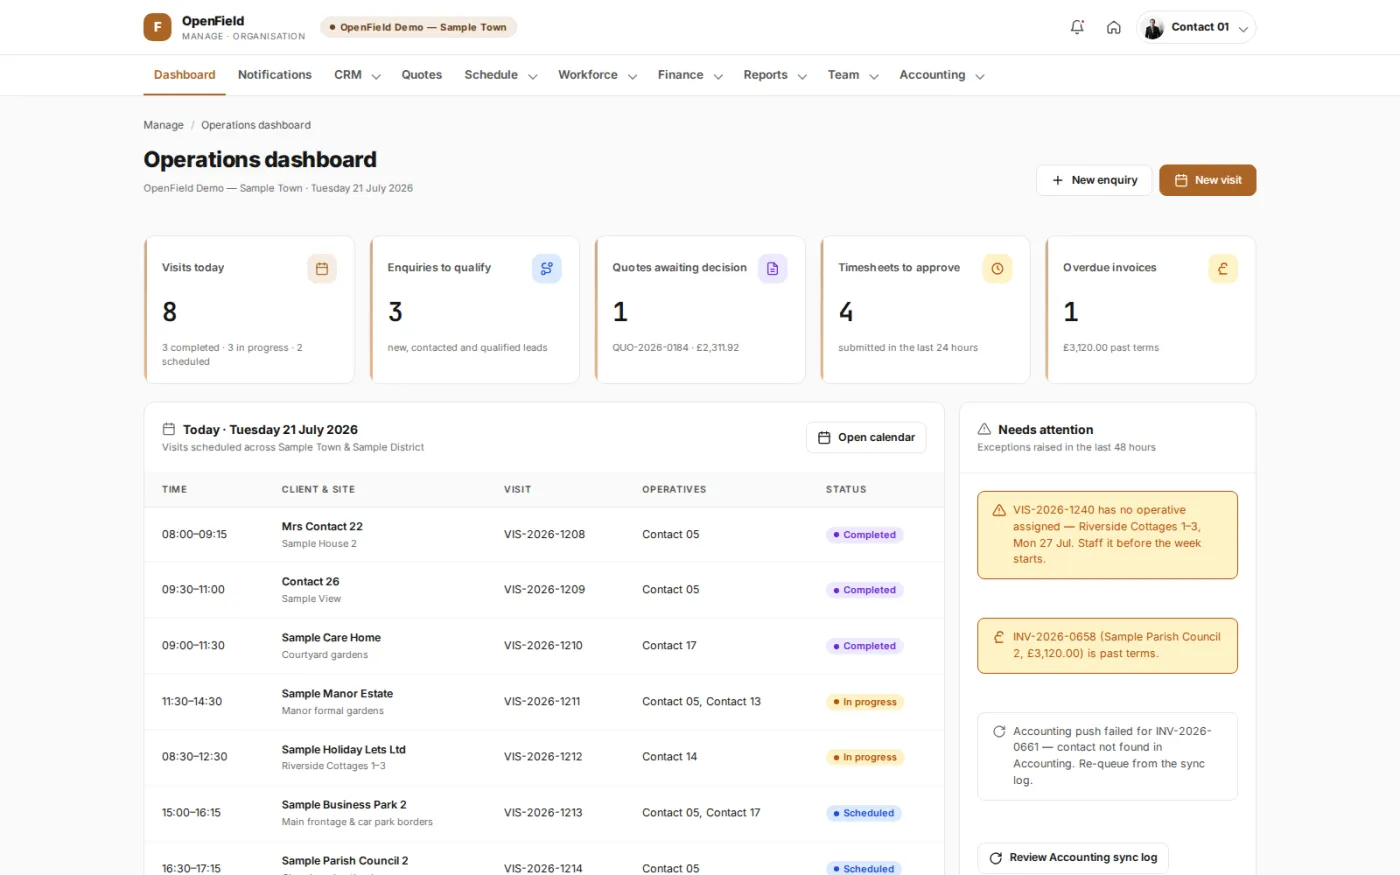Expand the Team menu chevron

point(873,76)
